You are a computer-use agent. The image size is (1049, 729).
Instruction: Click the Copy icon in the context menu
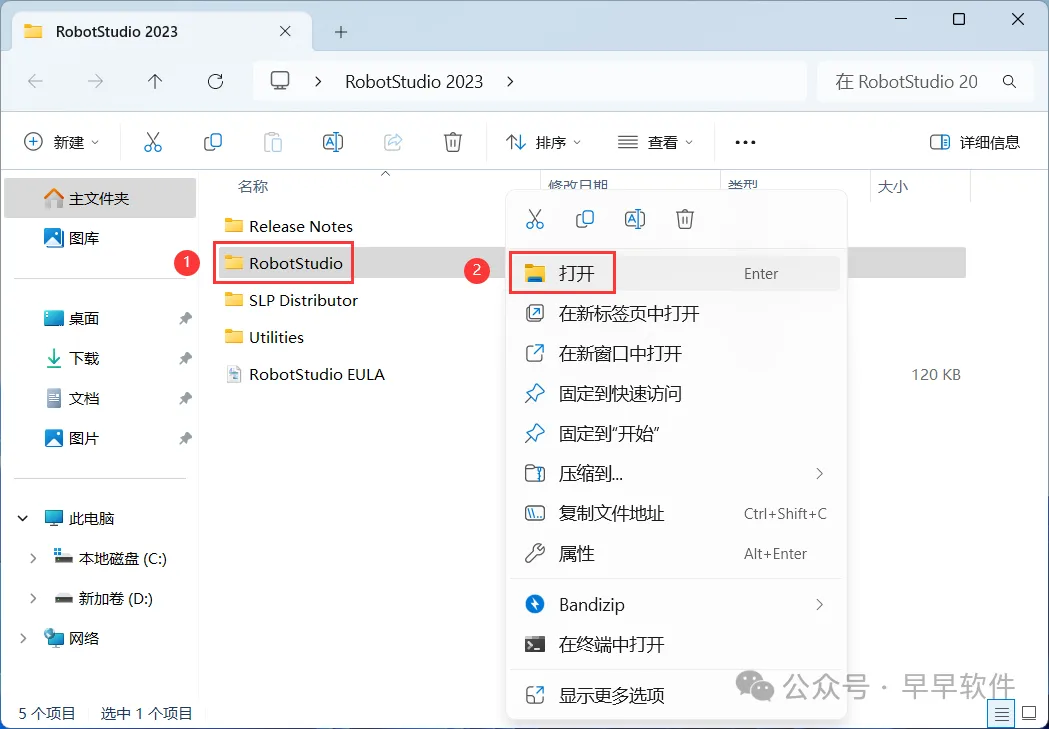point(585,219)
